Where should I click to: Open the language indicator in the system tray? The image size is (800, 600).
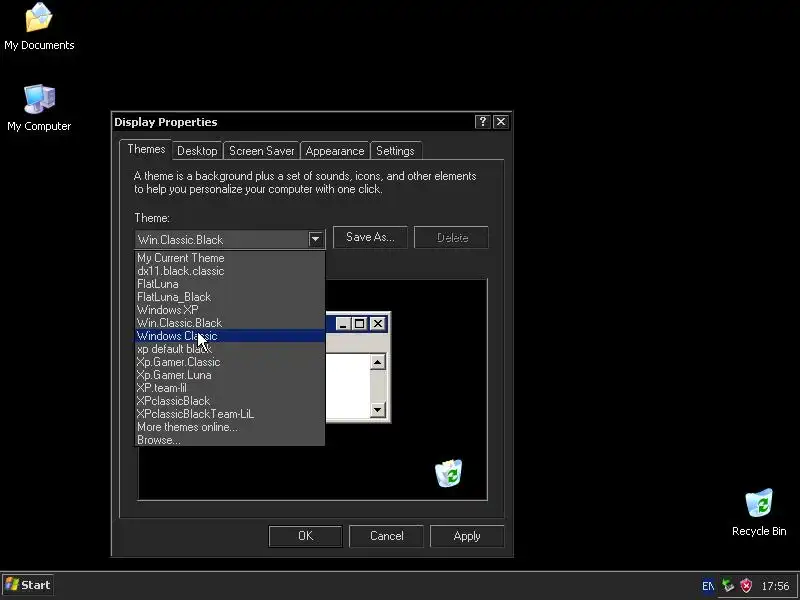pyautogui.click(x=708, y=586)
